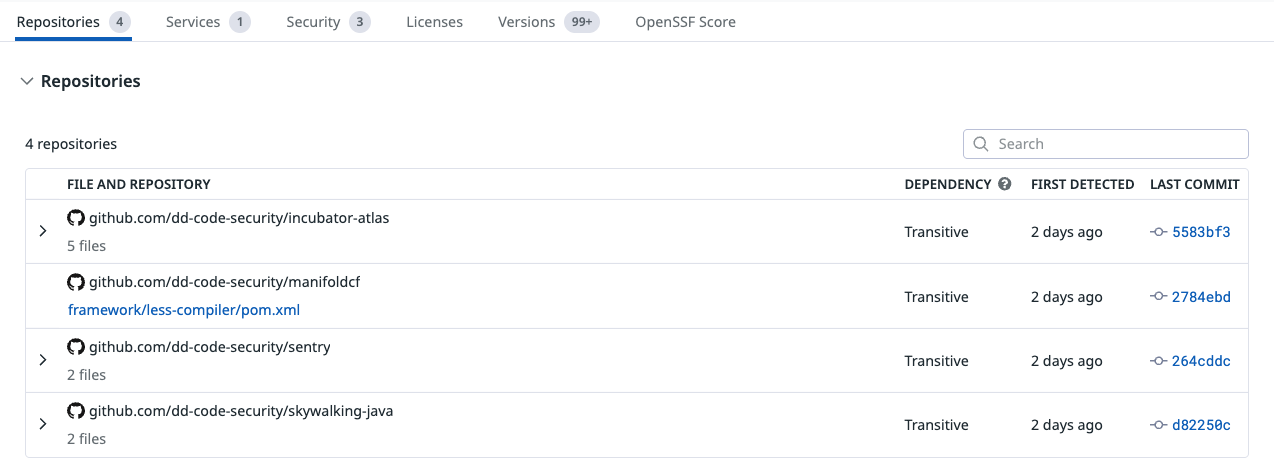The image size is (1274, 476).
Task: Click GitHub icon beside skywalking-java repository
Action: click(x=76, y=411)
